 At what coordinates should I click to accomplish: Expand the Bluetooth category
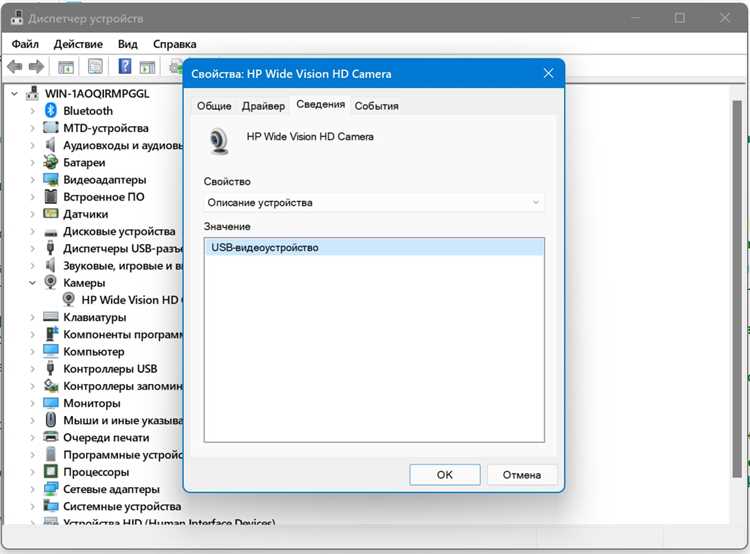tap(32, 111)
